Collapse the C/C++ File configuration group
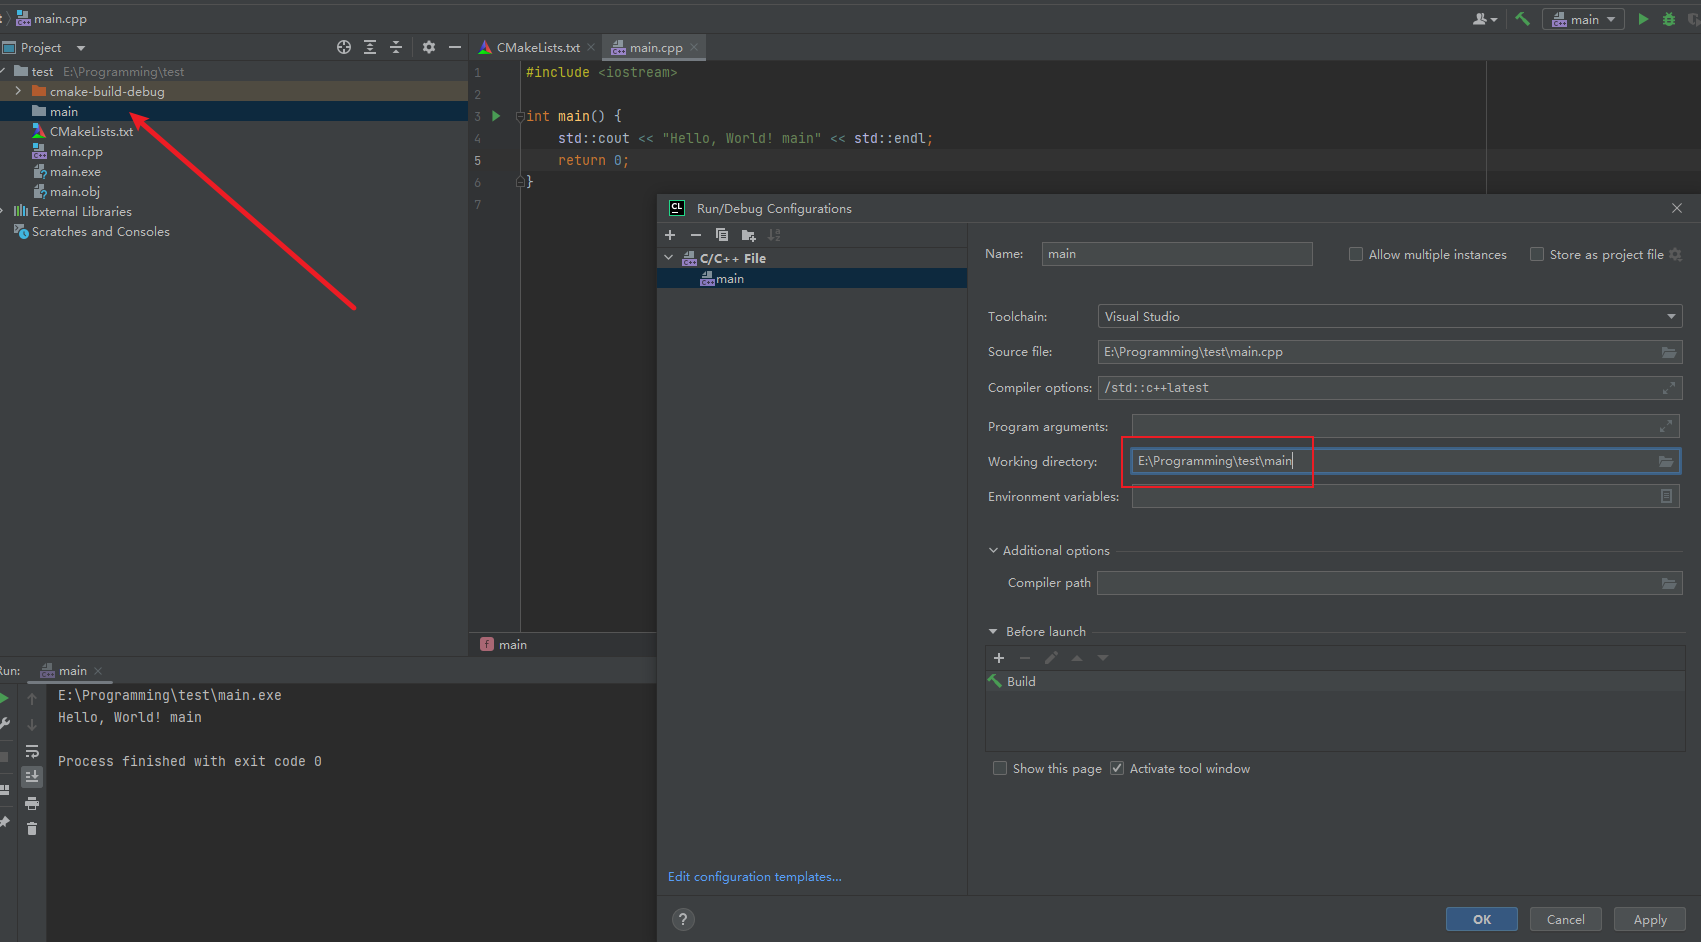Screen dimensions: 1701x942 pyautogui.click(x=669, y=258)
